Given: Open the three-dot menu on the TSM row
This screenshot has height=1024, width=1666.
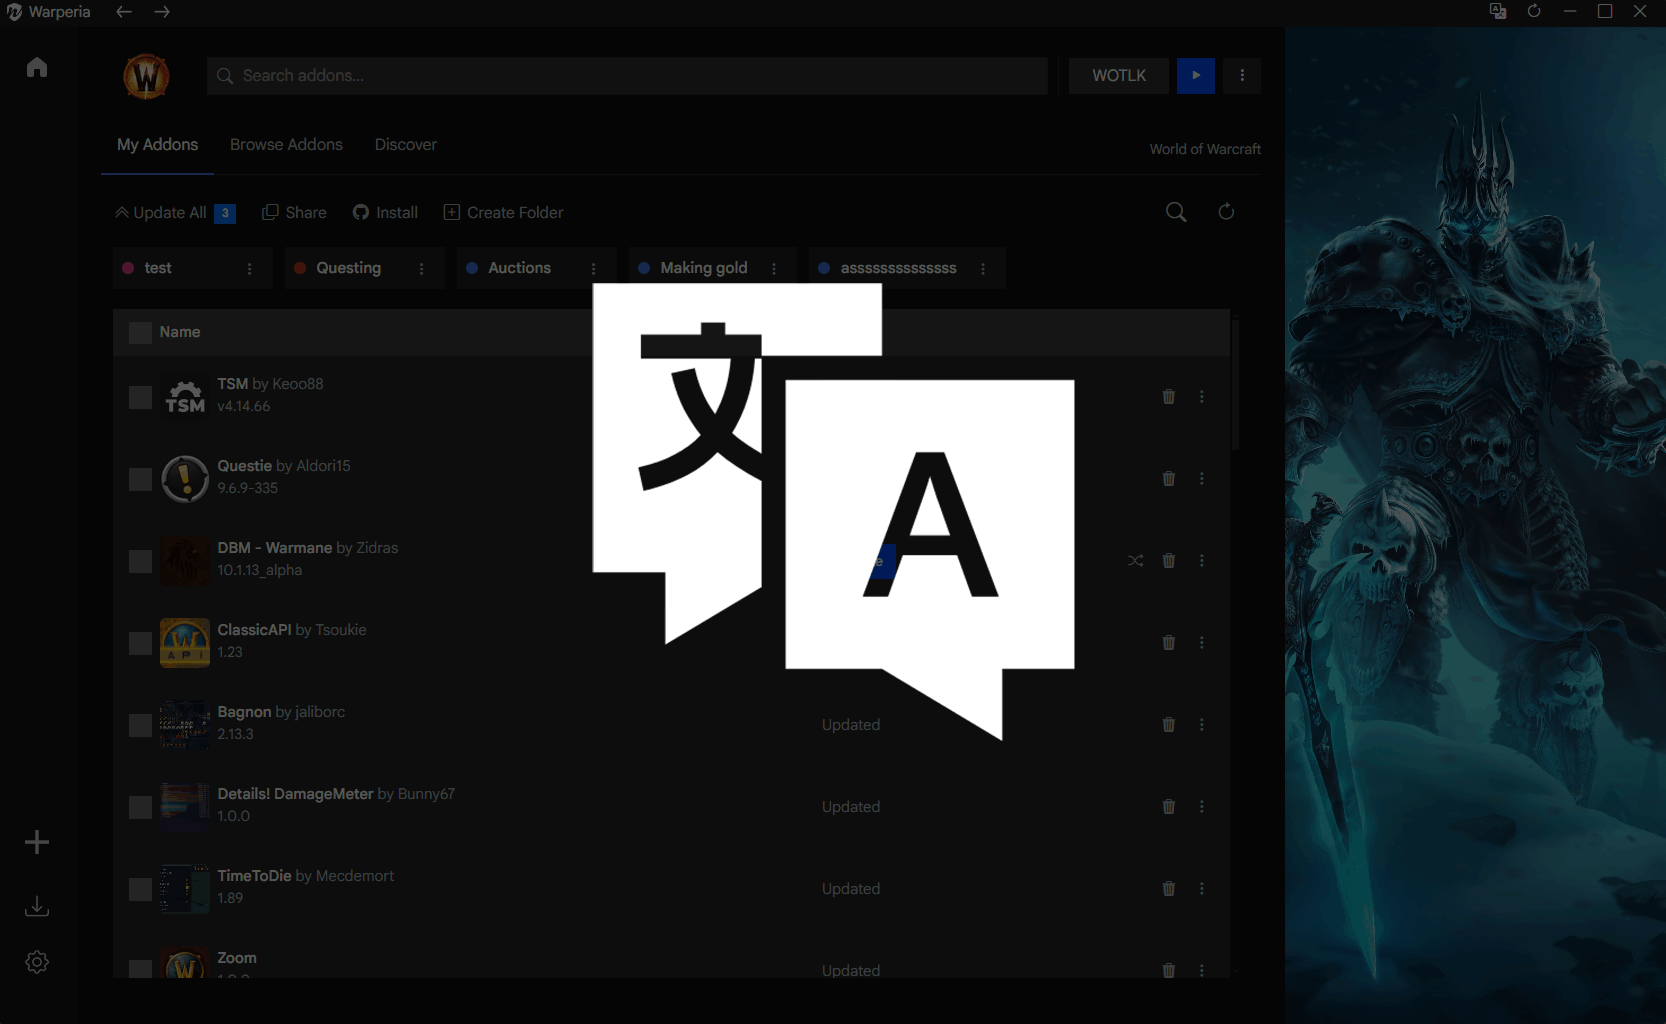Looking at the screenshot, I should 1202,397.
